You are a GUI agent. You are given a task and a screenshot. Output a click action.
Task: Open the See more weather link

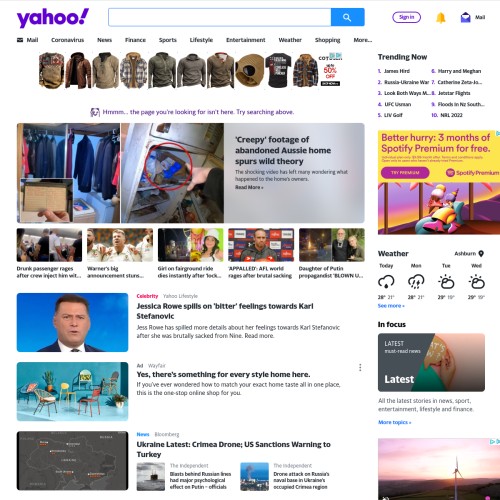tap(391, 306)
